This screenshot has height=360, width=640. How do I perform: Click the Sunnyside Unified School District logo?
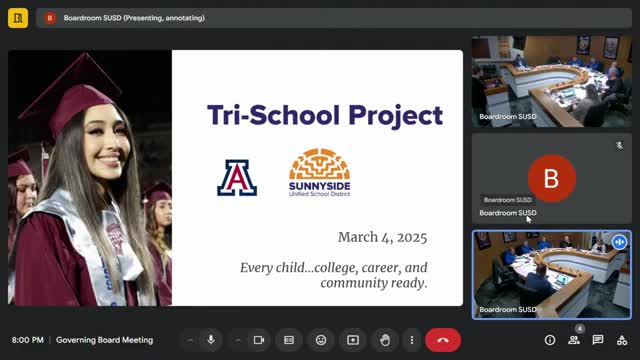pos(320,173)
